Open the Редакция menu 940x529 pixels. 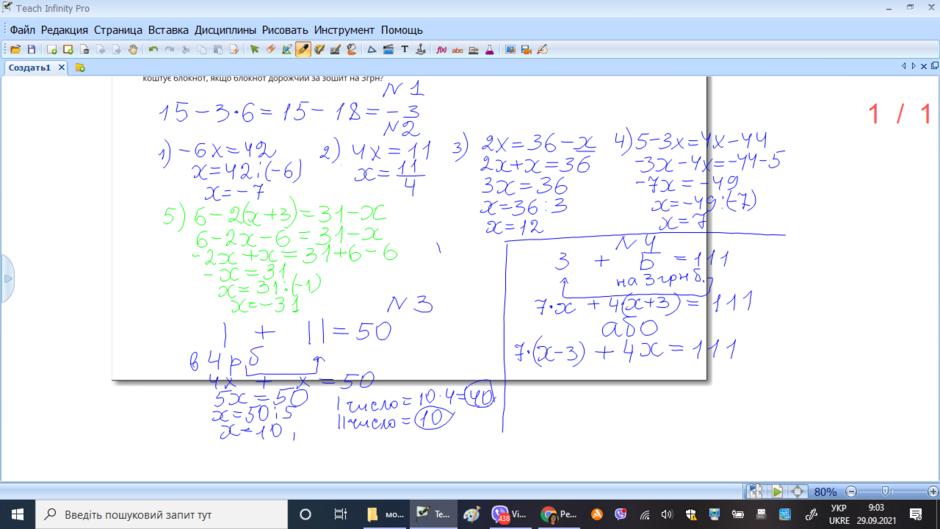(64, 30)
